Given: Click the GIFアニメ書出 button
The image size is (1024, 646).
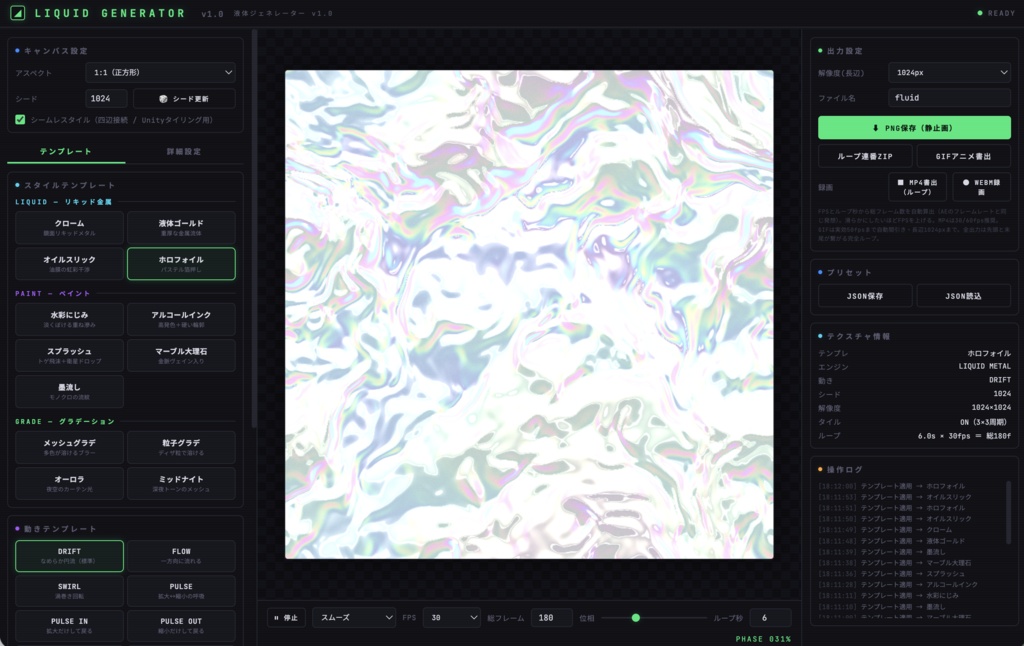Looking at the screenshot, I should (963, 157).
